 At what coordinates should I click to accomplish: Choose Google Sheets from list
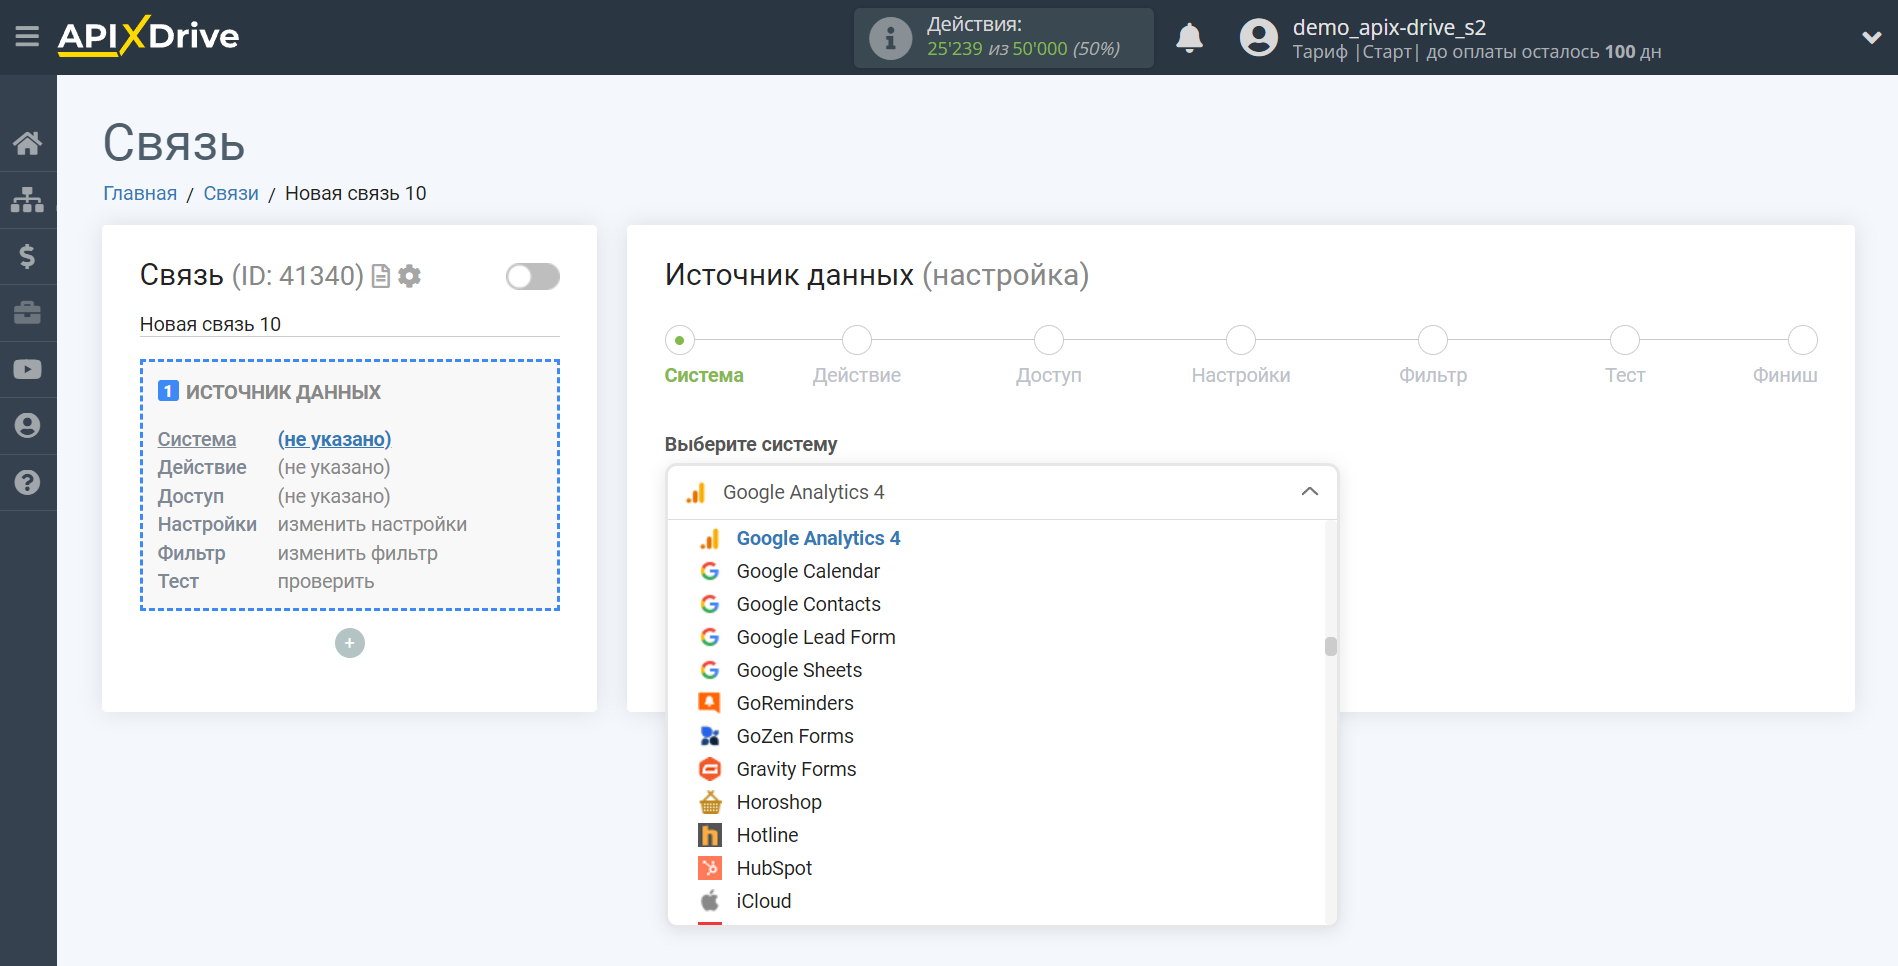[x=996, y=670]
